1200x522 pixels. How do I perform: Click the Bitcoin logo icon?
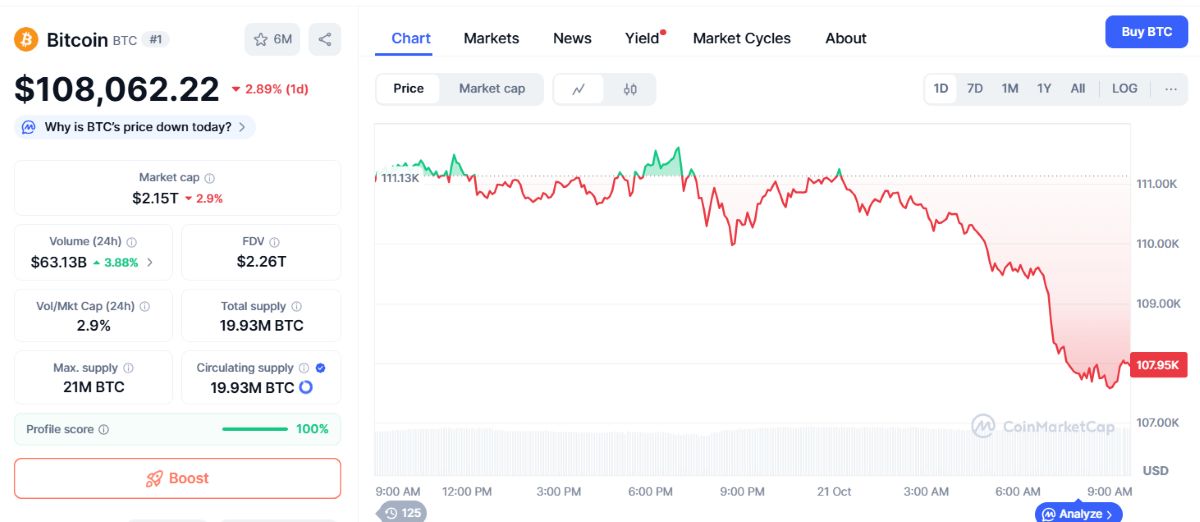coord(26,40)
